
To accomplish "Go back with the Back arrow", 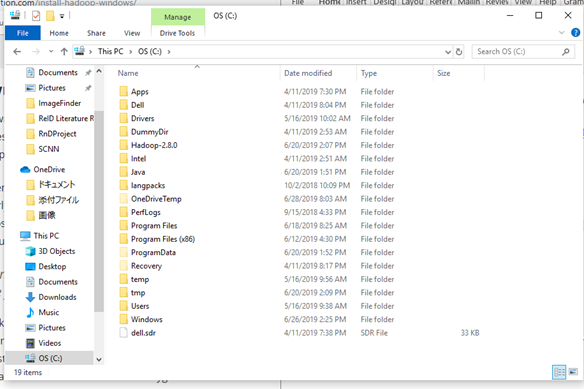I will 17,51.
